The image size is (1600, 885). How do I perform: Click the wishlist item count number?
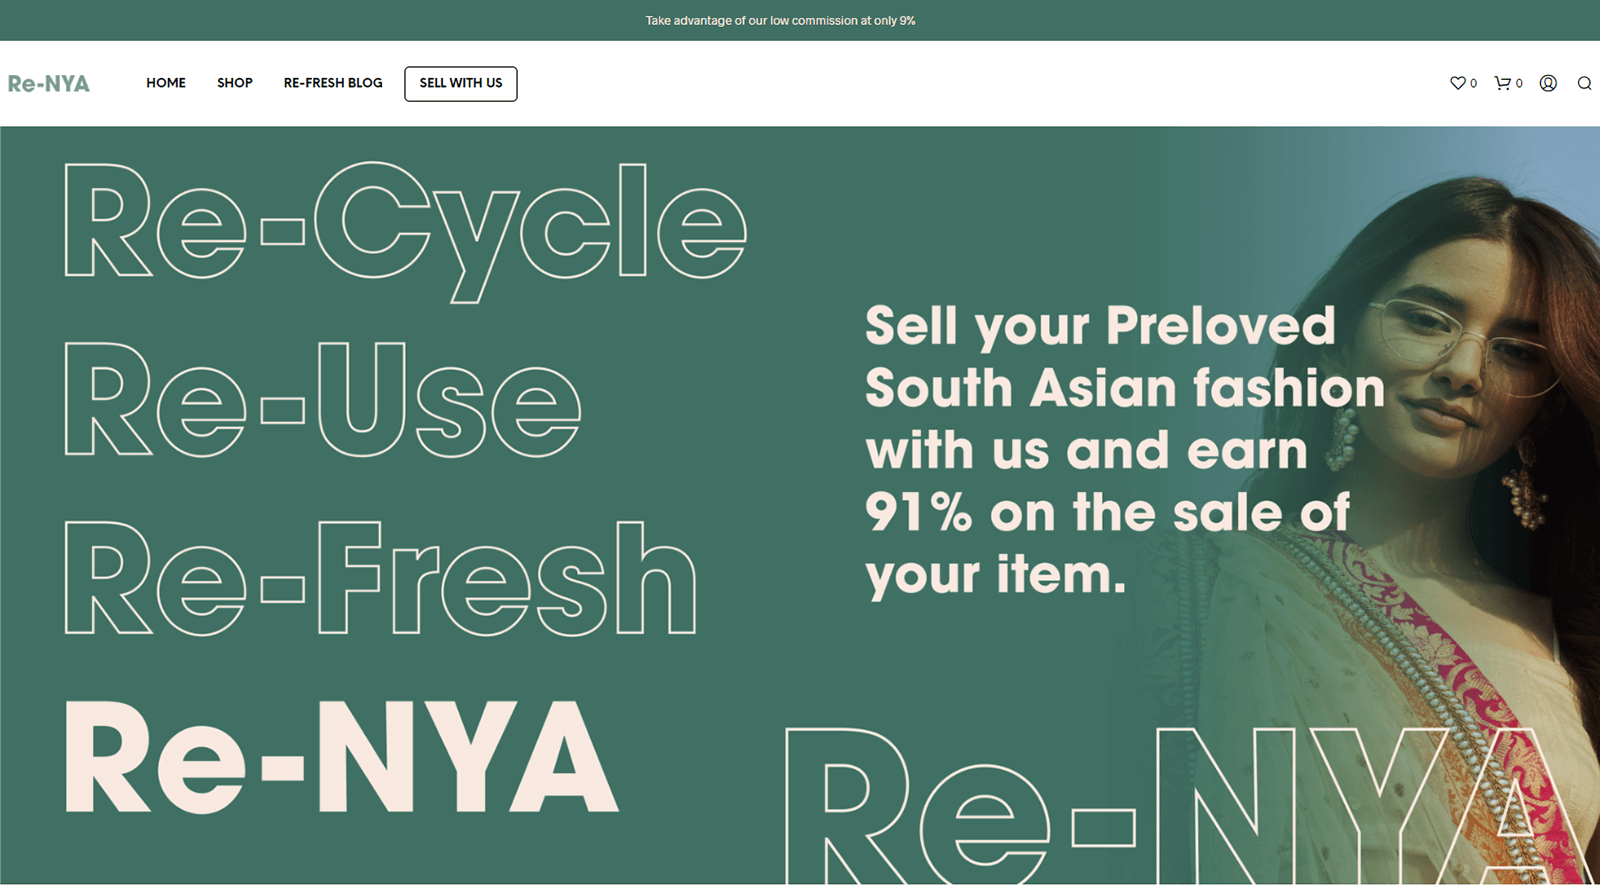click(x=1474, y=84)
